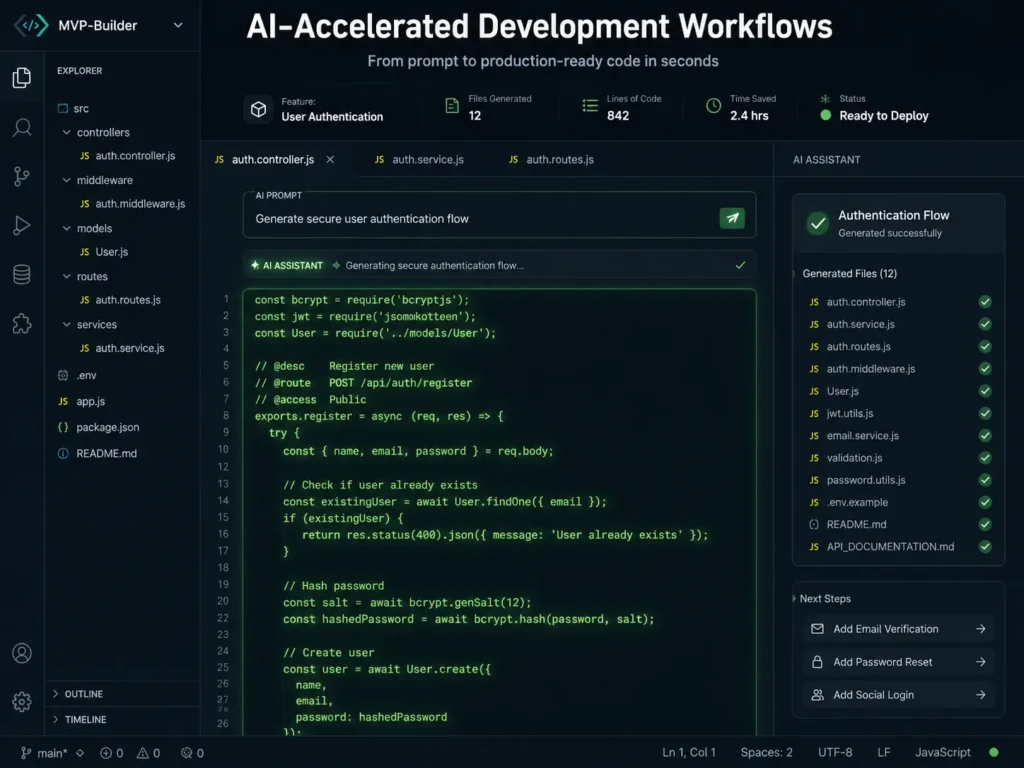Collapse the middleware folder
1024x768 pixels.
tap(67, 180)
